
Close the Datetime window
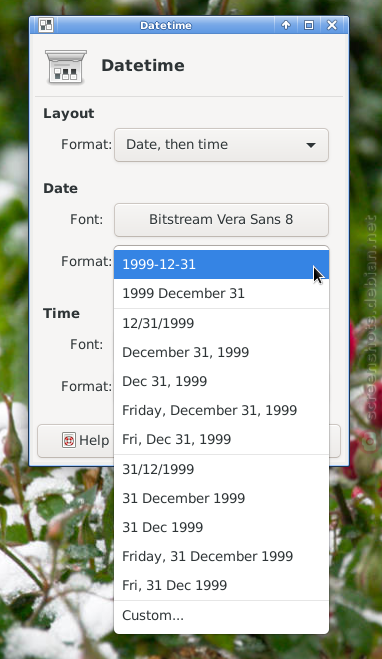332,25
